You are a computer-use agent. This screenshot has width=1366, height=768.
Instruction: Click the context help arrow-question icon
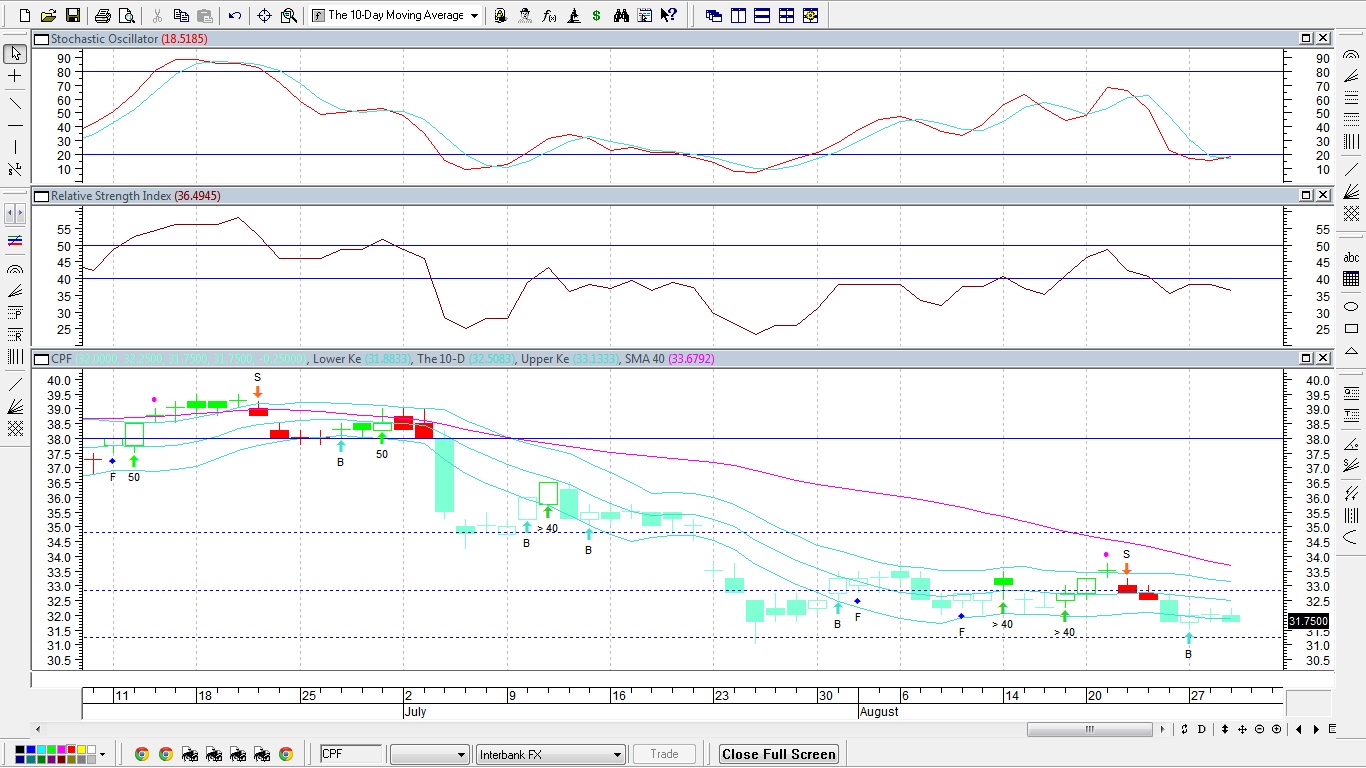669,15
